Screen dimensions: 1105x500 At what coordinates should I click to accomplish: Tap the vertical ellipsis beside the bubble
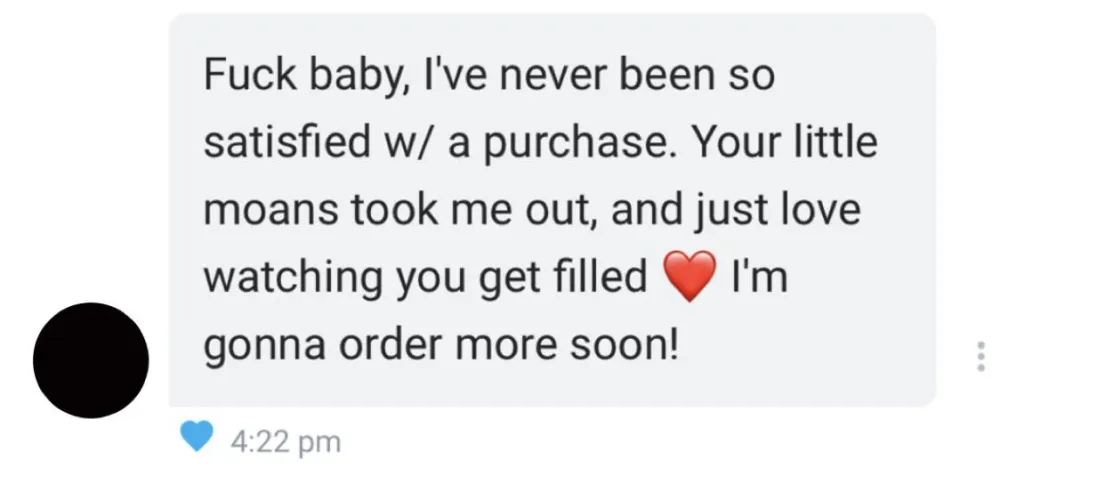[980, 356]
